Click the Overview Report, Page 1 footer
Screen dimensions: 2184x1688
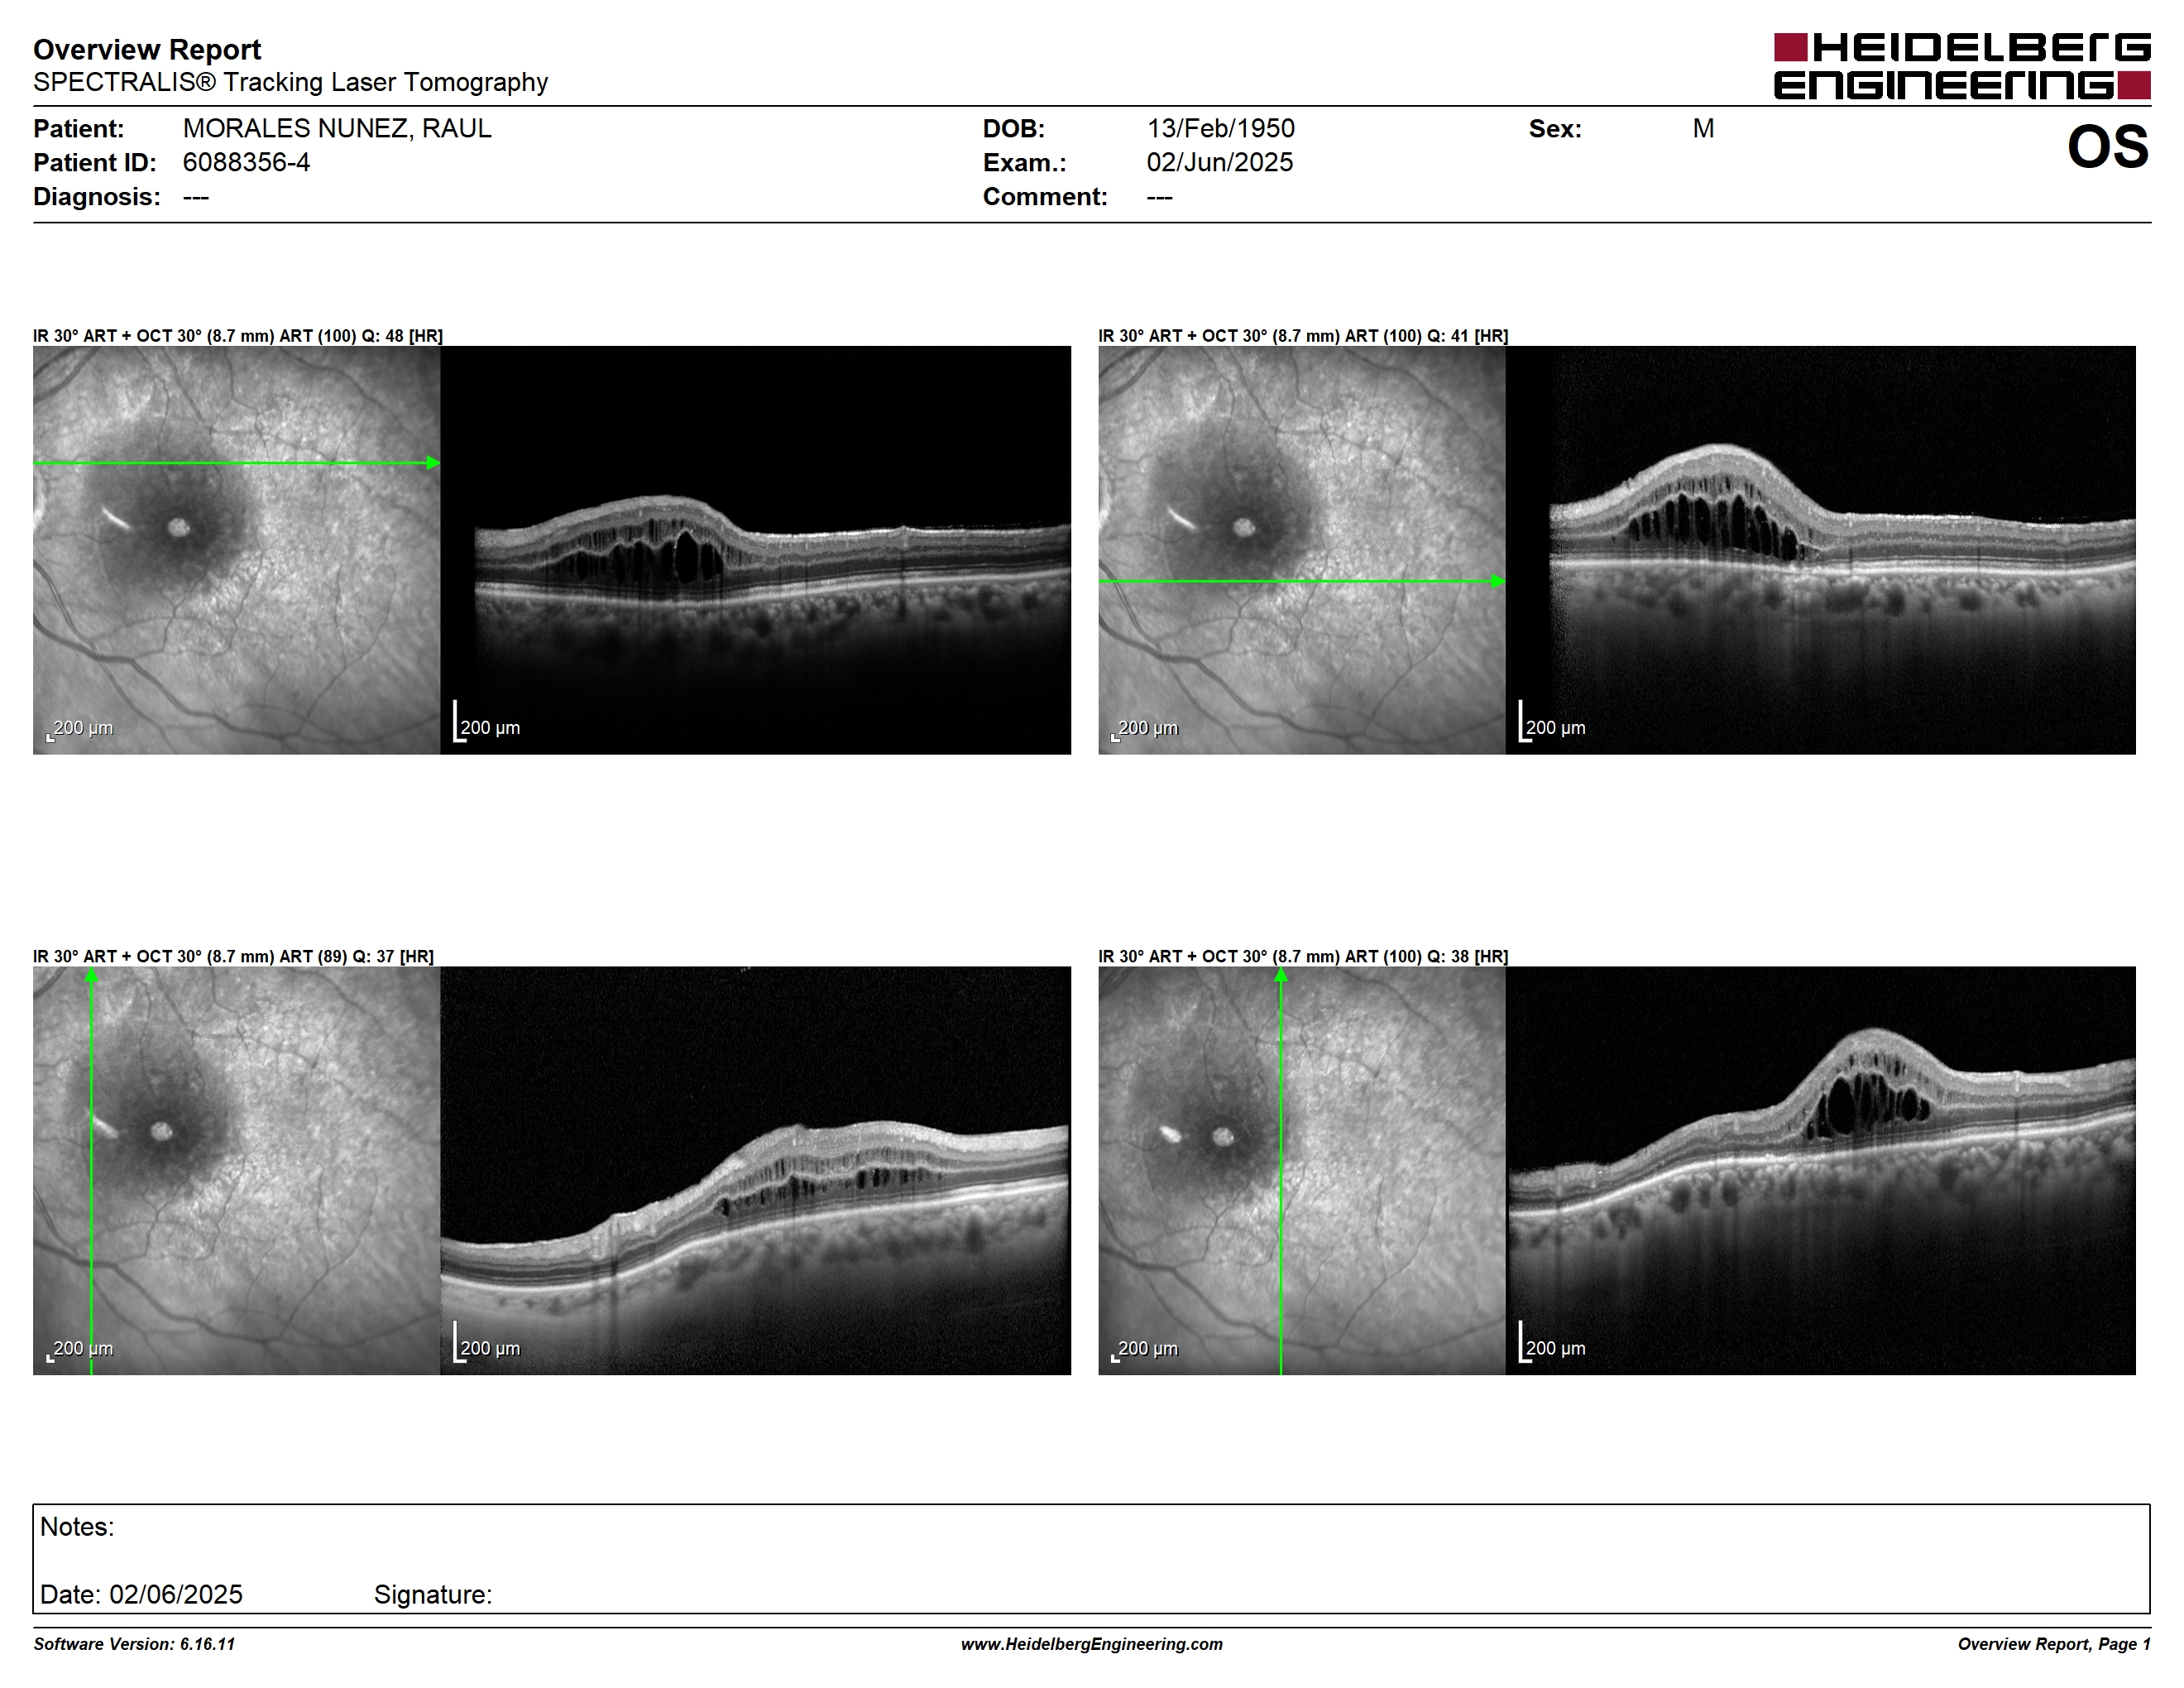tap(2054, 1644)
